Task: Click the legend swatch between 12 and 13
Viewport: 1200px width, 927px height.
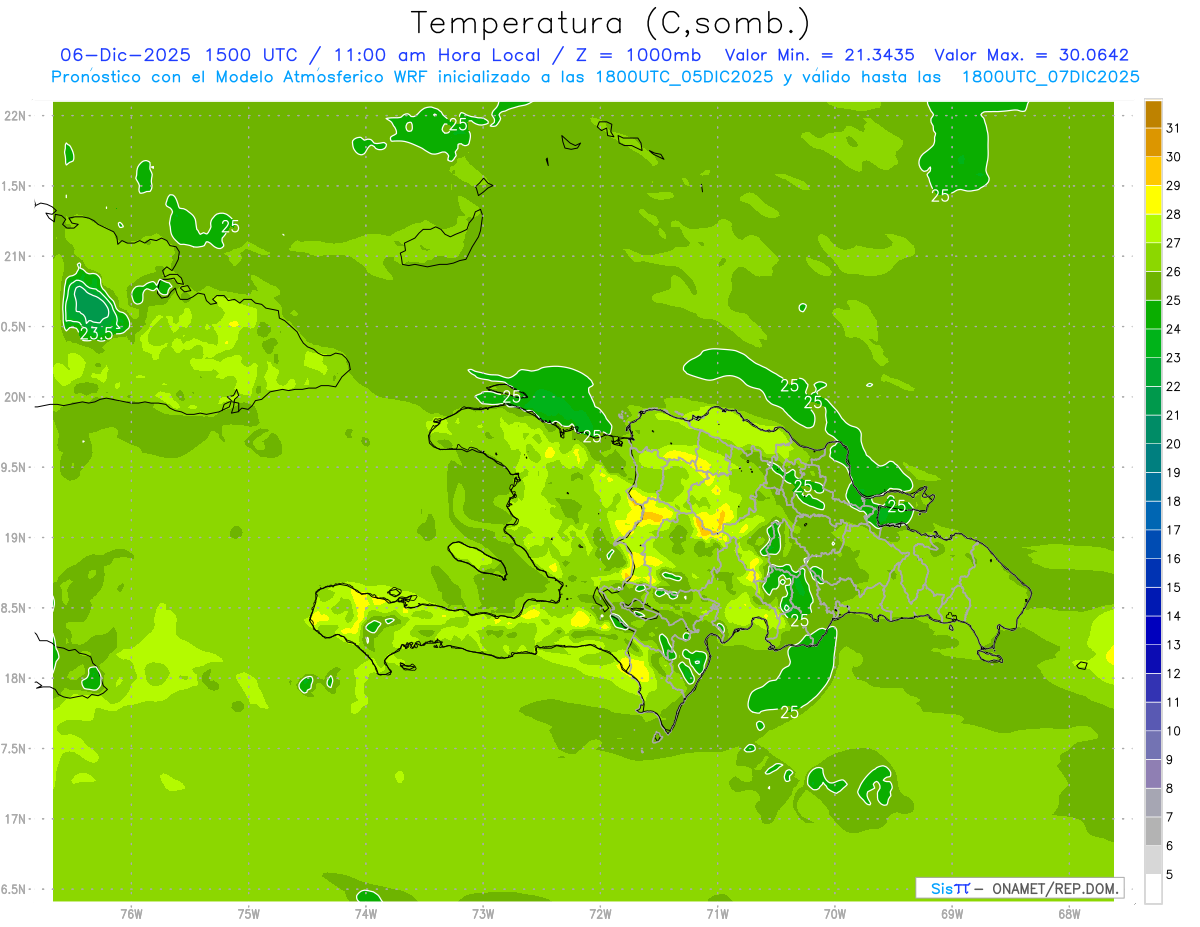Action: coord(1153,660)
